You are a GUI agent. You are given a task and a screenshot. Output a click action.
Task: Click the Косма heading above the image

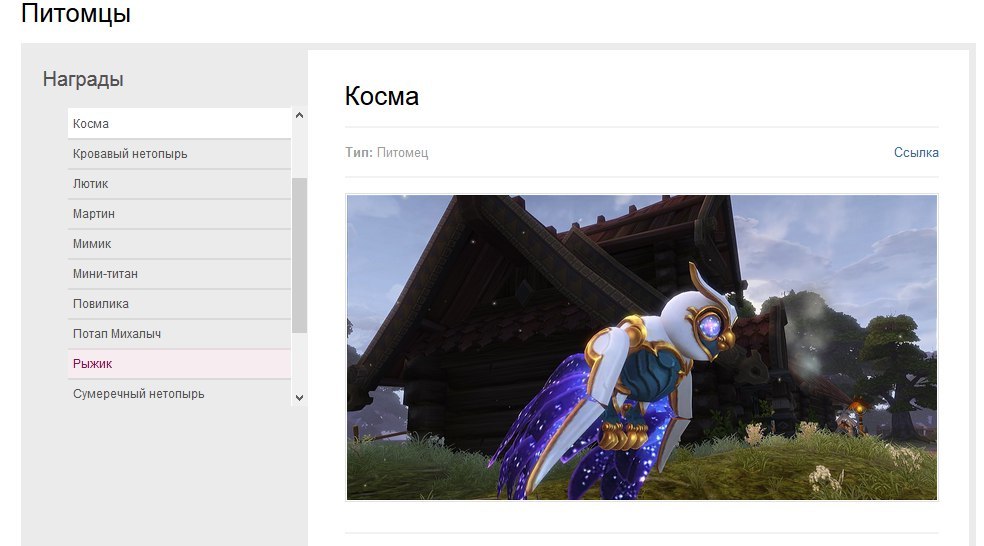(381, 97)
